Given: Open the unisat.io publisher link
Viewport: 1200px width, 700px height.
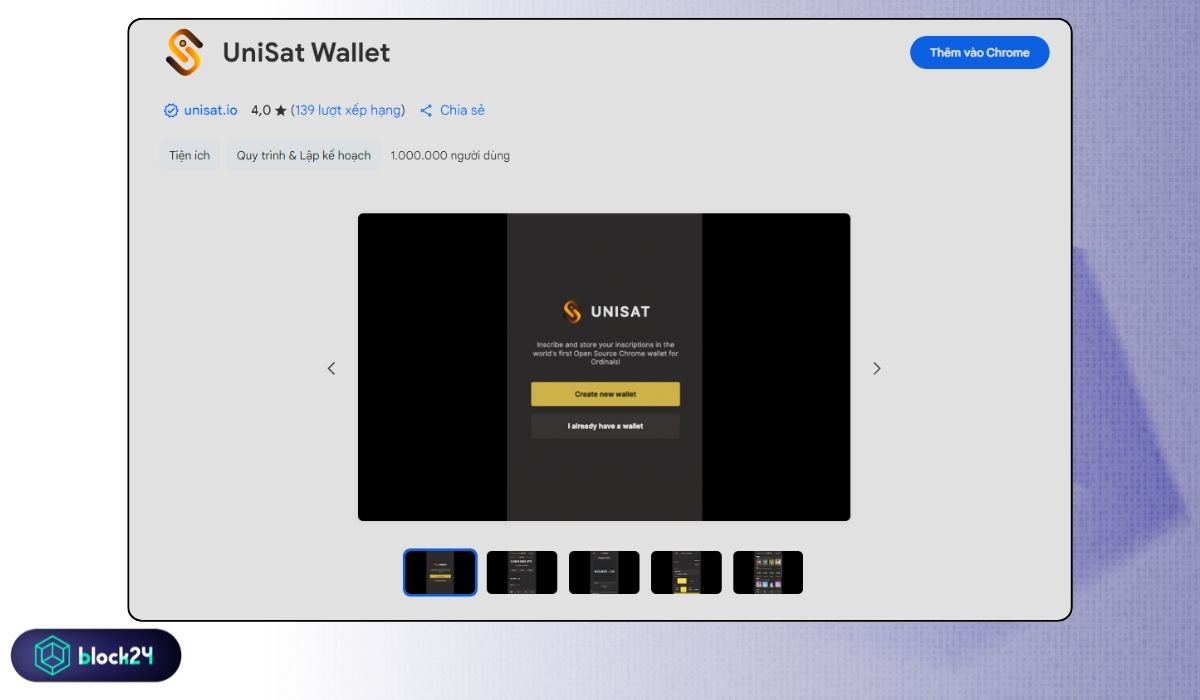Looking at the screenshot, I should tap(210, 110).
